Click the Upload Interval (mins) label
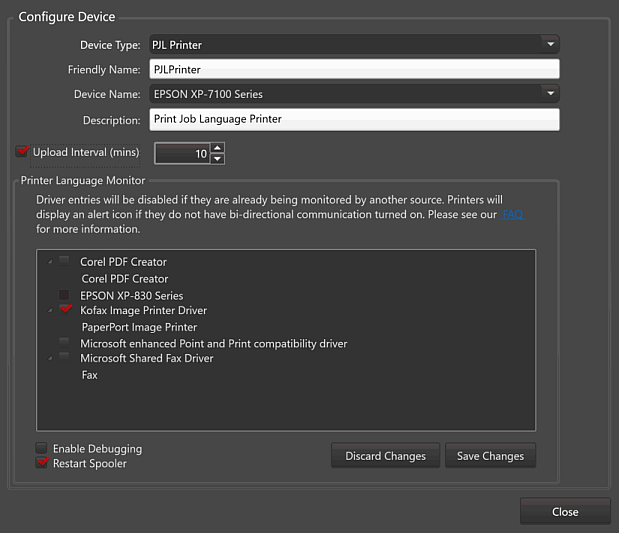 86,152
